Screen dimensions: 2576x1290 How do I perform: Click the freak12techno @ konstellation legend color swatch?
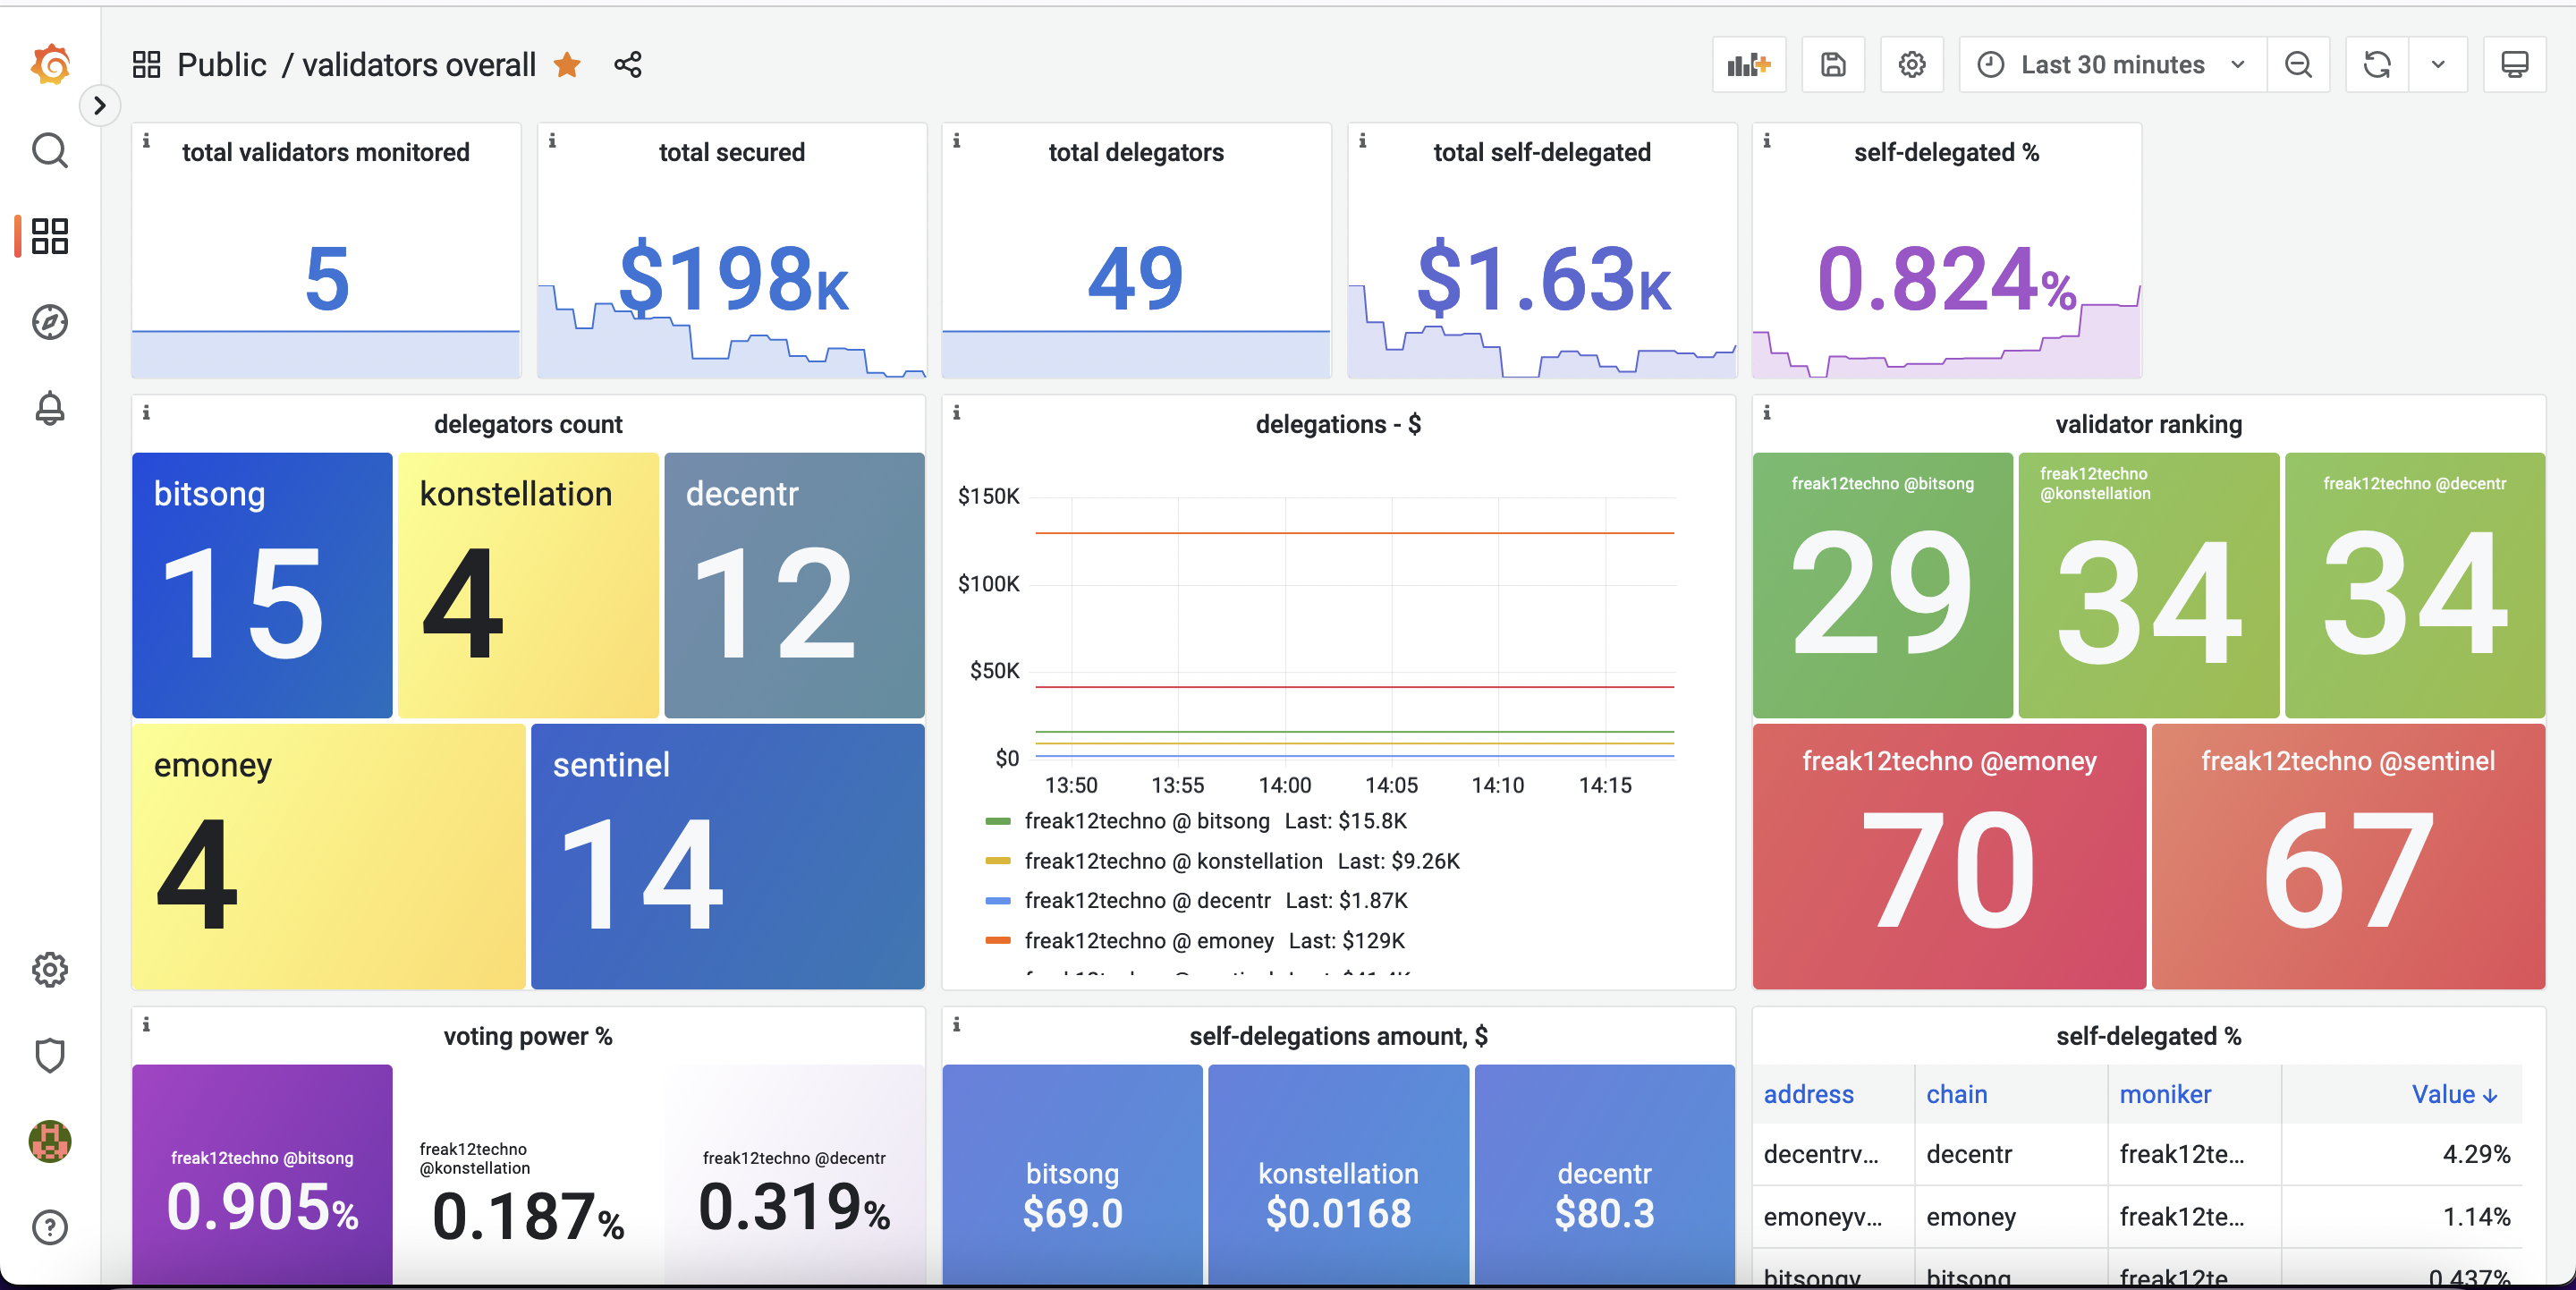click(x=997, y=861)
